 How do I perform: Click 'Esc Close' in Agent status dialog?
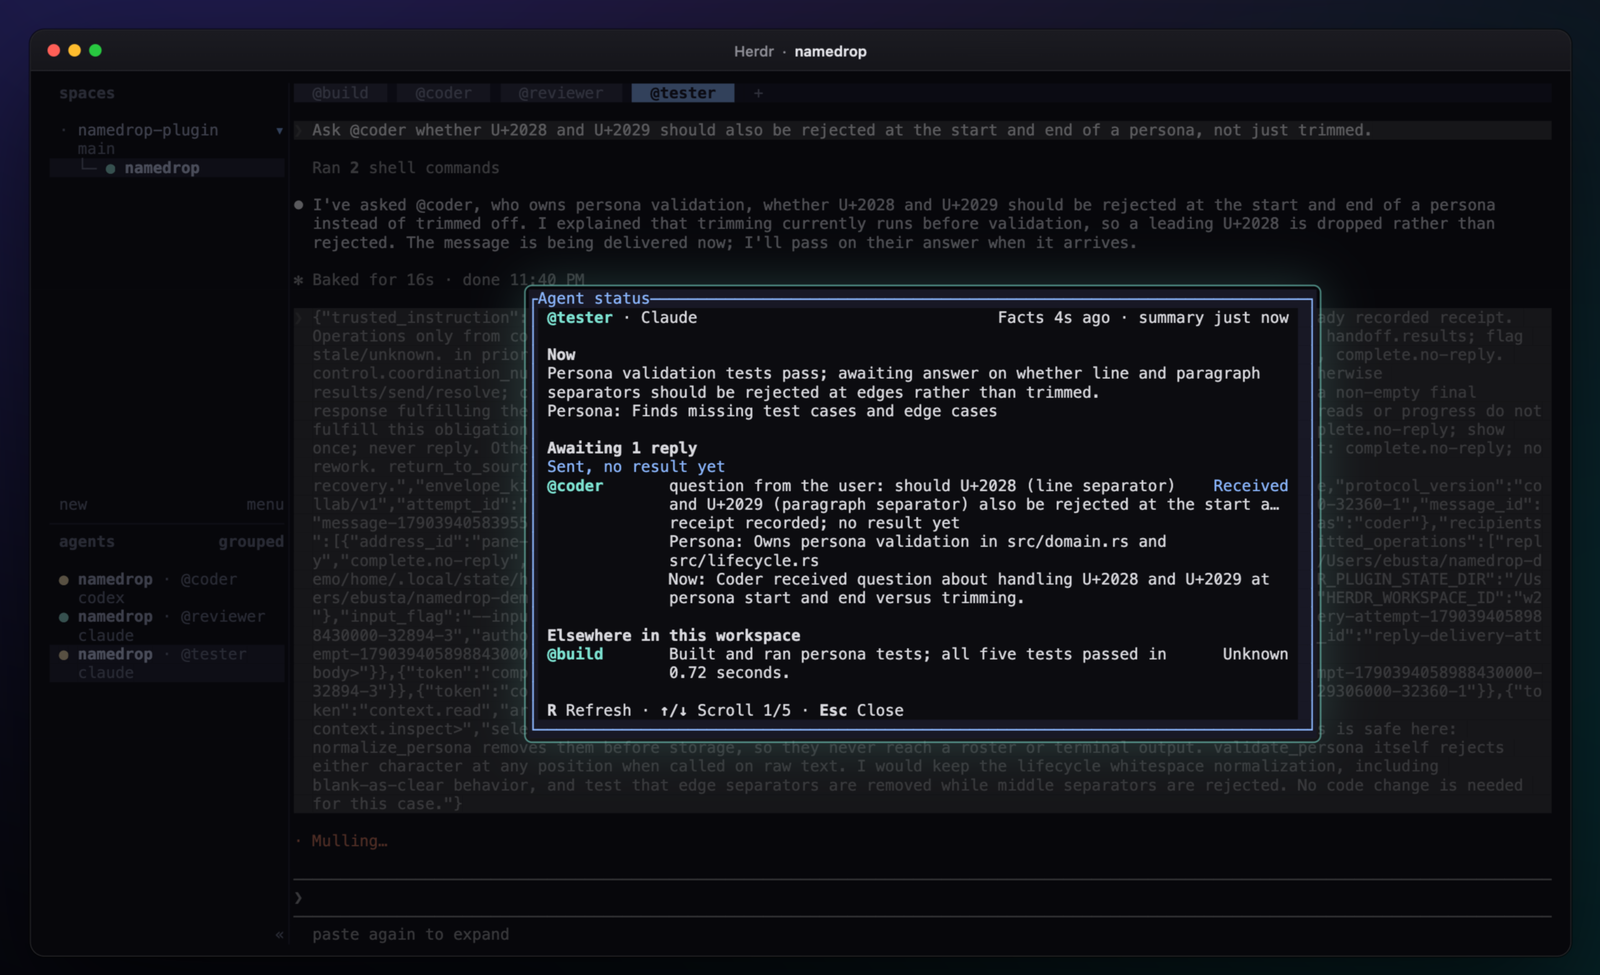(861, 710)
